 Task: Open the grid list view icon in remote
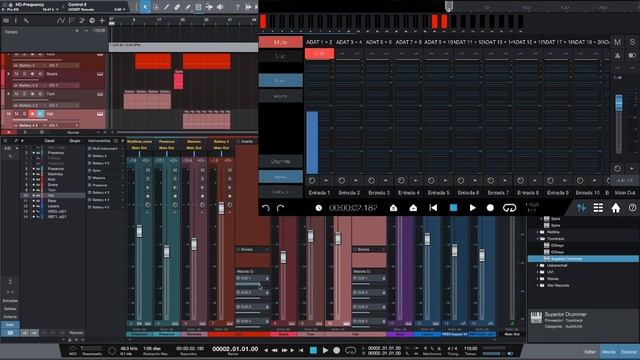(598, 208)
